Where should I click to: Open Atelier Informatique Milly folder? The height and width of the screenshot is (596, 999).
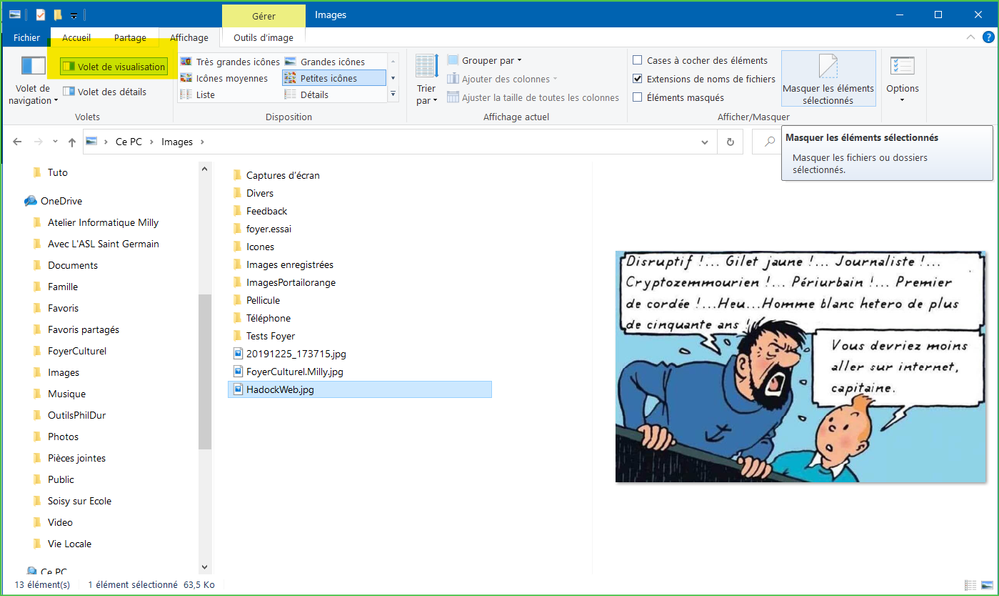pos(103,222)
